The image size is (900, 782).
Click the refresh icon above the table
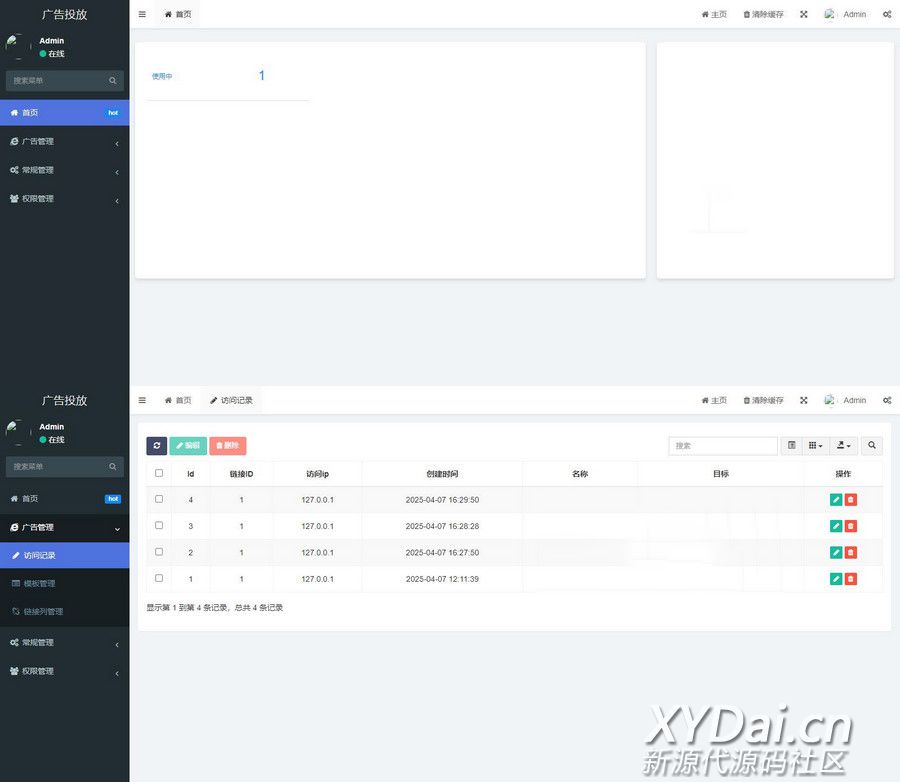click(157, 445)
